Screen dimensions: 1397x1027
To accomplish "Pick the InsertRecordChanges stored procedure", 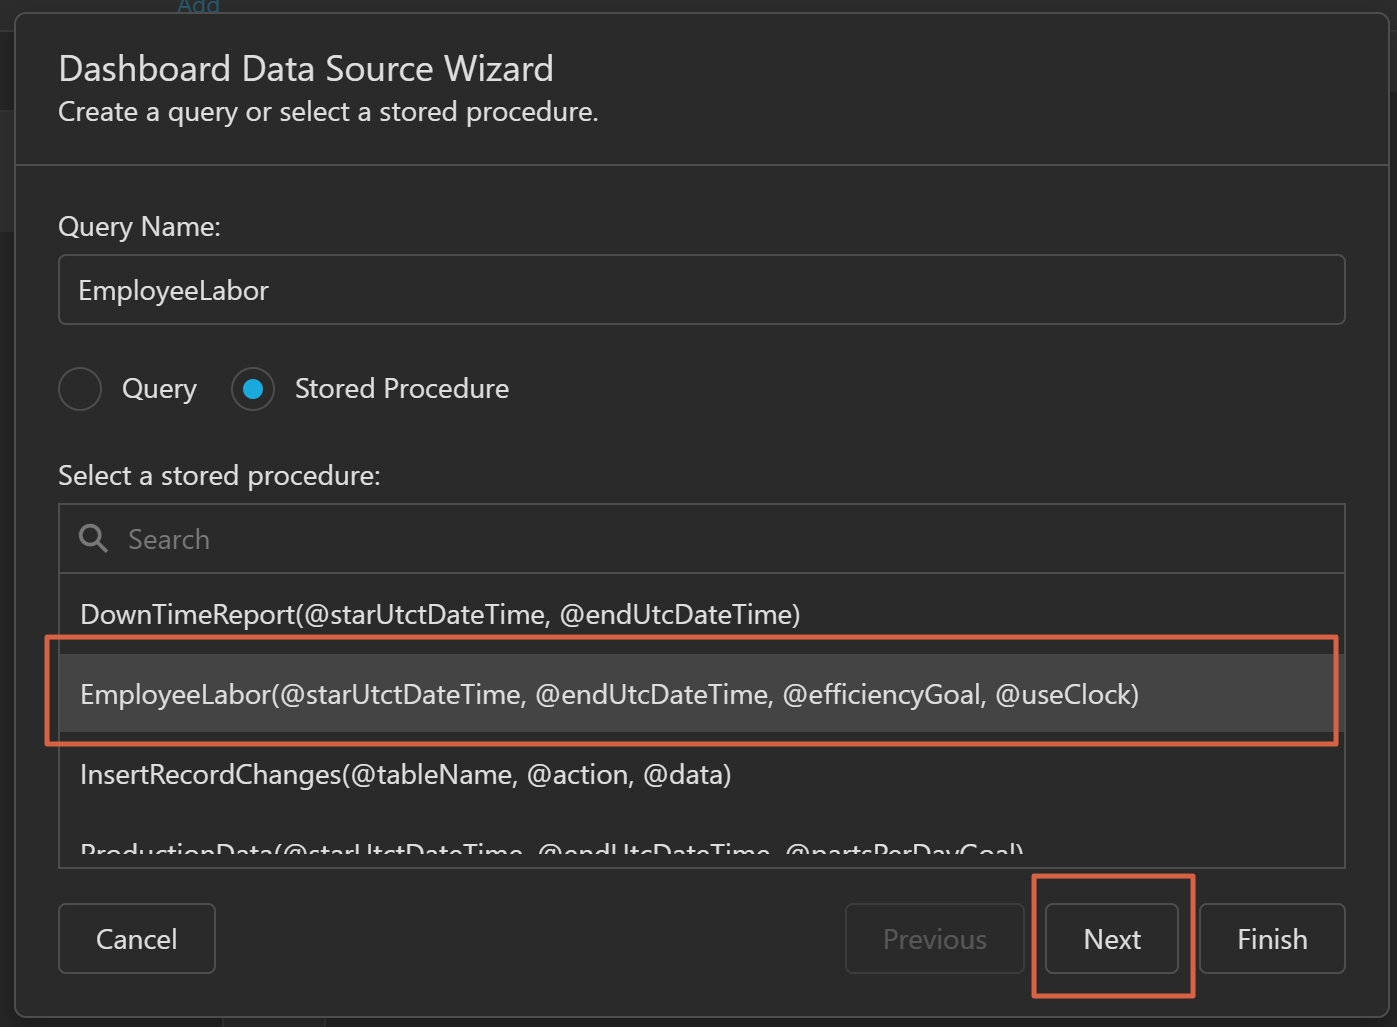I will coord(405,774).
